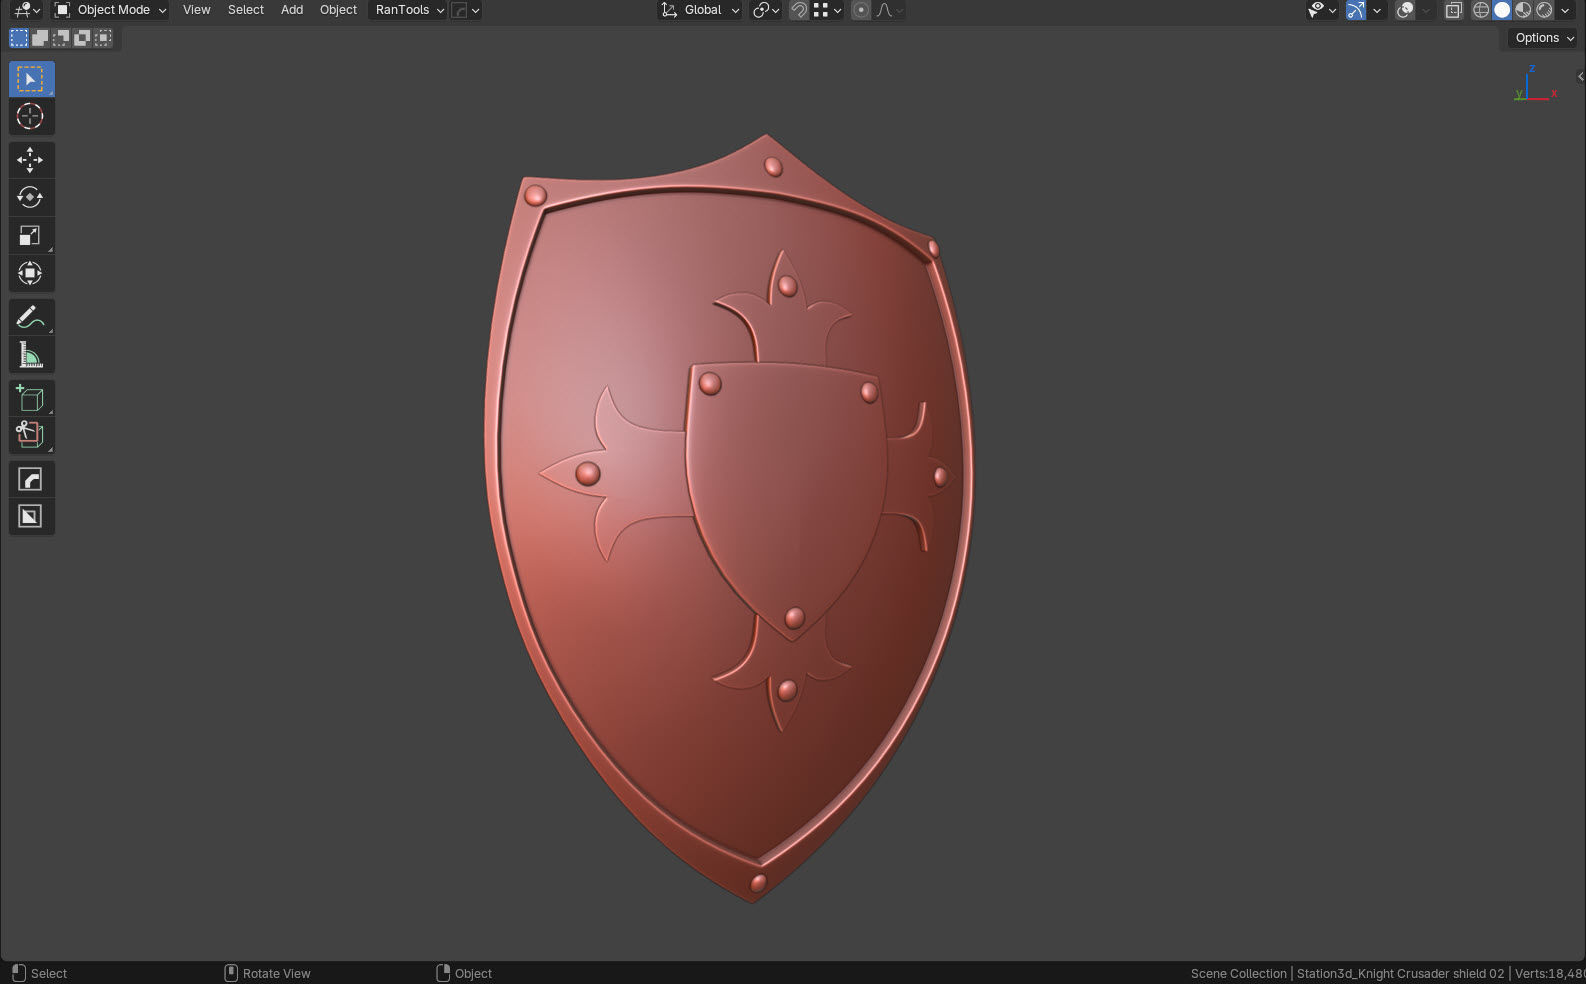Switch to solid viewport shading
1586x984 pixels.
pos(1502,10)
